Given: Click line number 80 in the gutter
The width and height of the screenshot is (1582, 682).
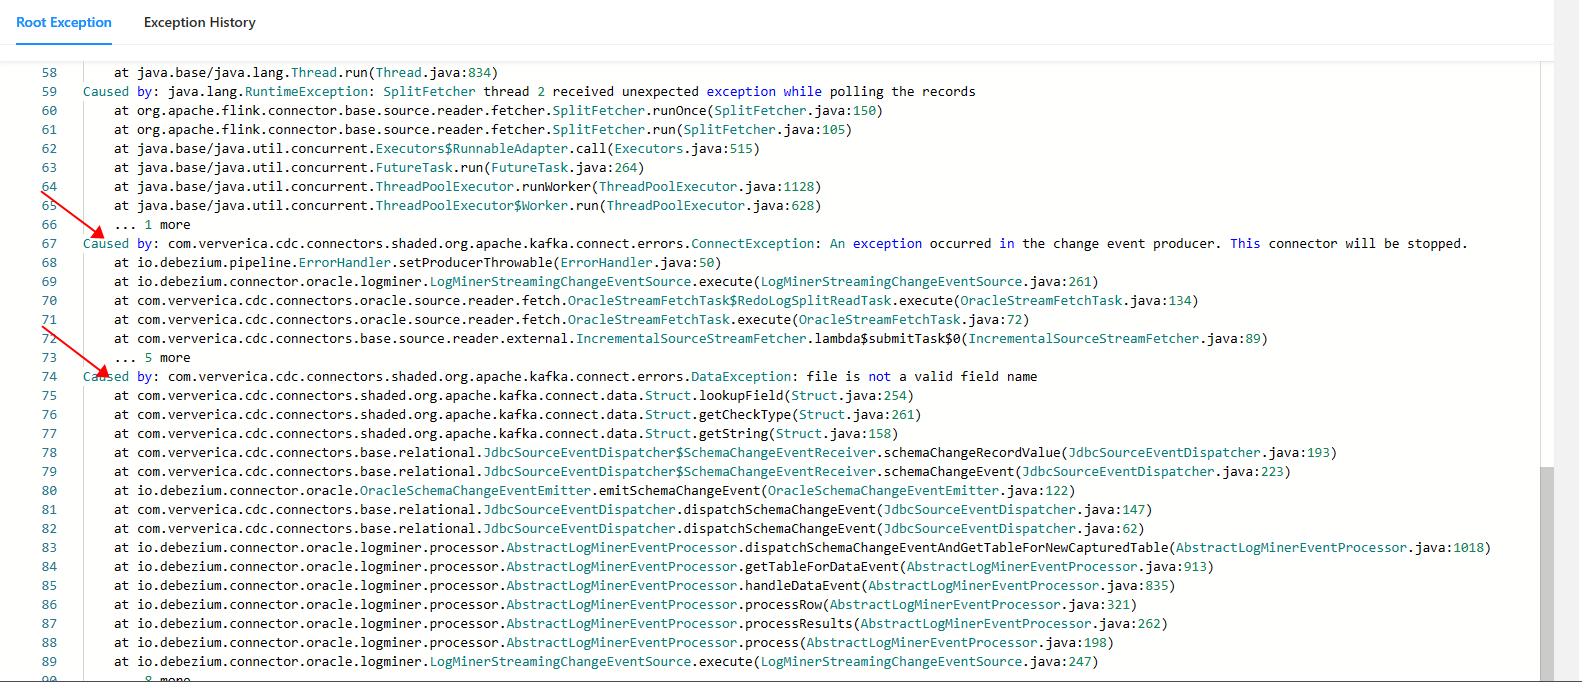Looking at the screenshot, I should tap(49, 490).
